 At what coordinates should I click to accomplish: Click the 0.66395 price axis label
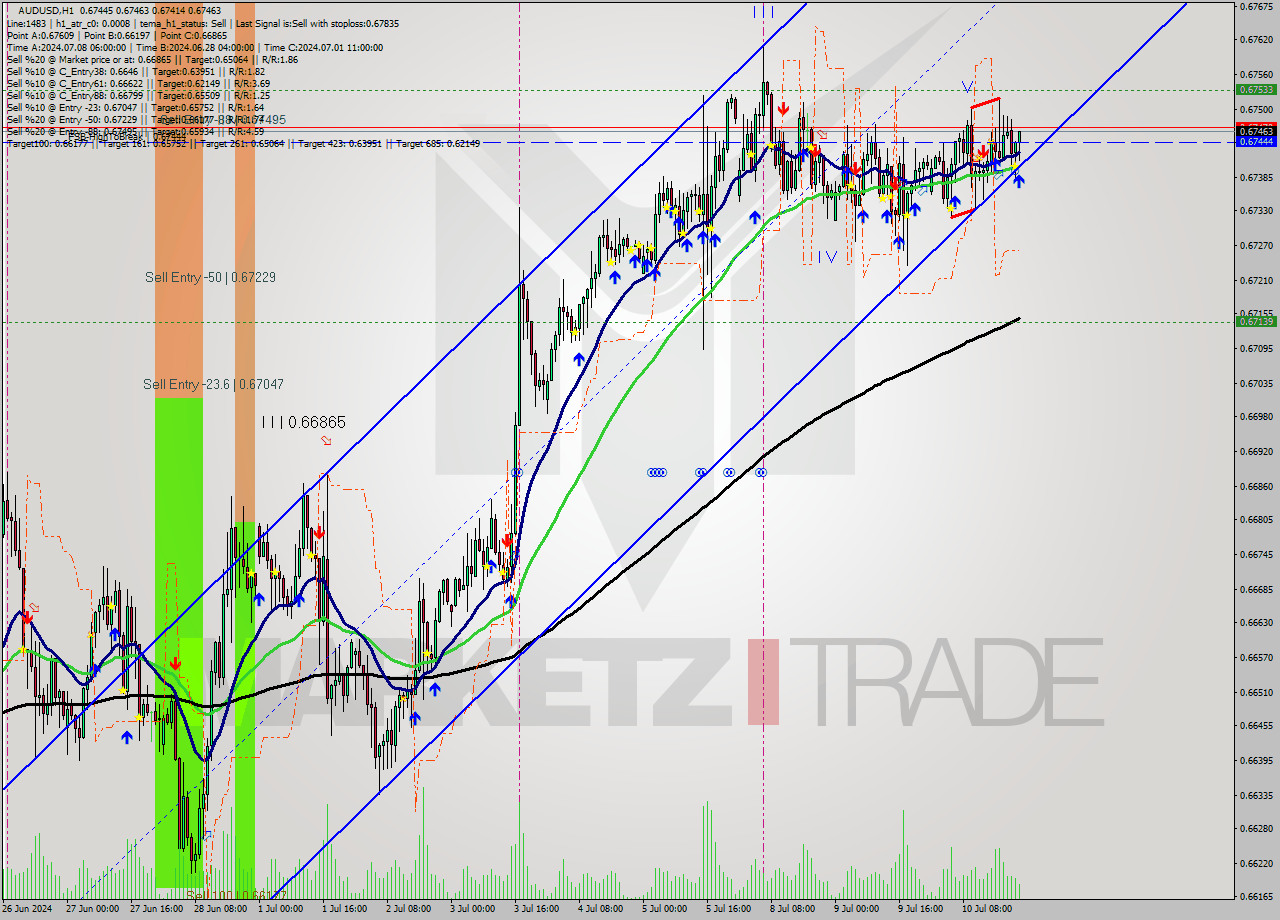pyautogui.click(x=1256, y=760)
